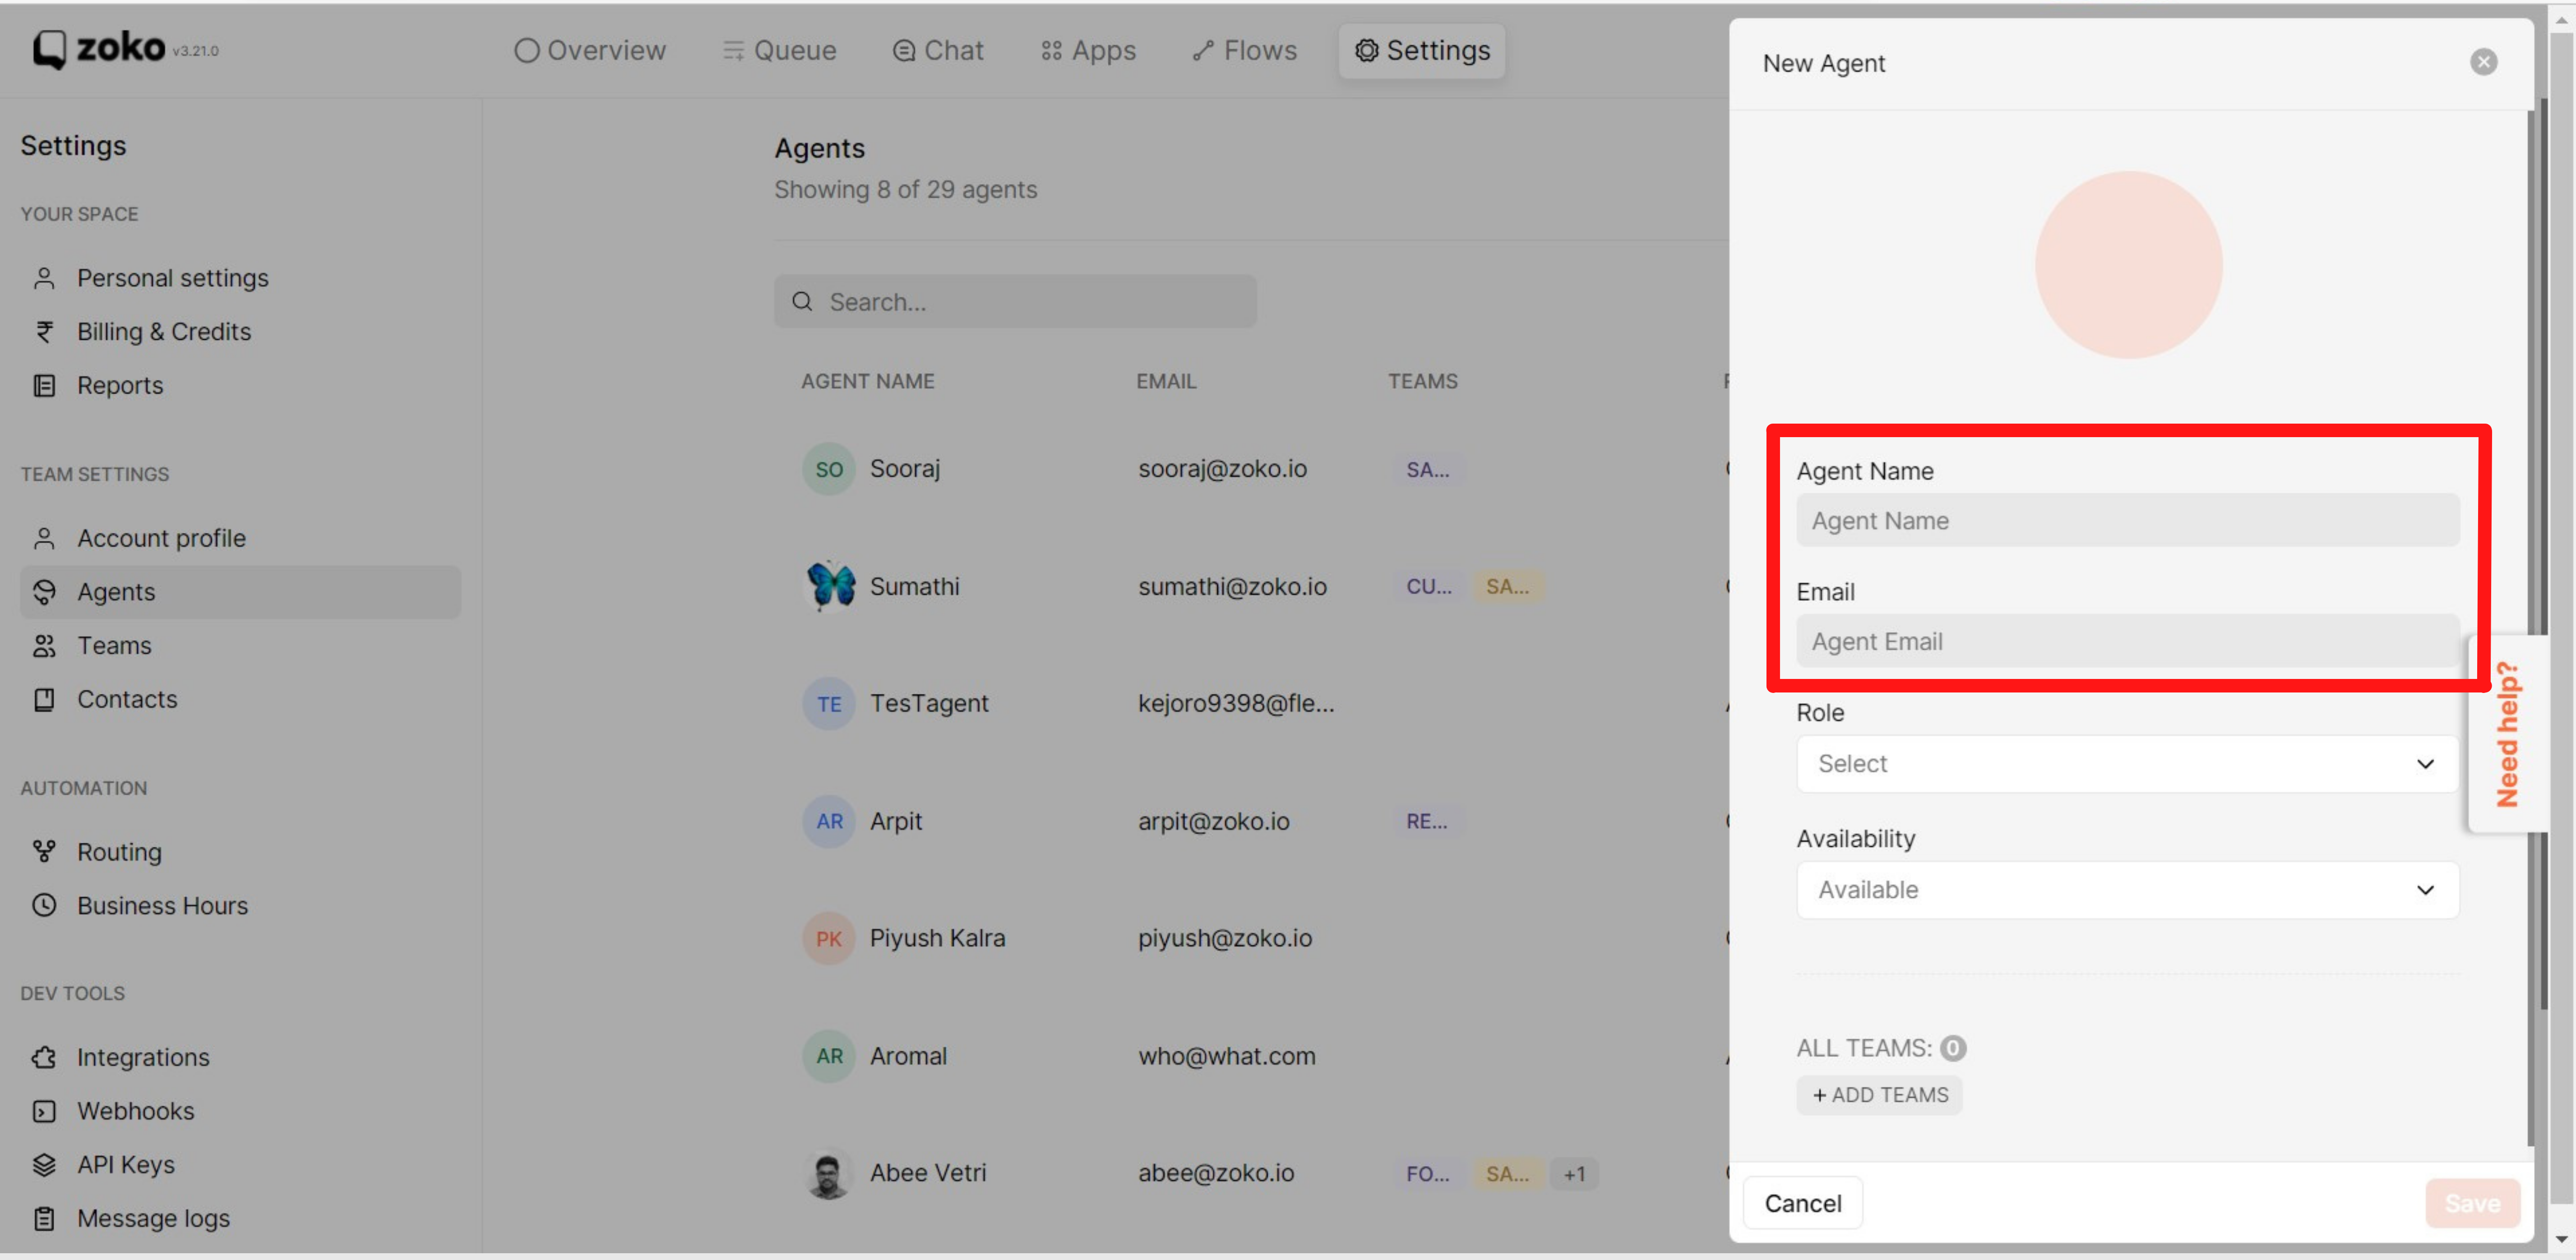Click Abee Vetri's +1 teams badge
This screenshot has width=2576, height=1260.
tap(1574, 1174)
